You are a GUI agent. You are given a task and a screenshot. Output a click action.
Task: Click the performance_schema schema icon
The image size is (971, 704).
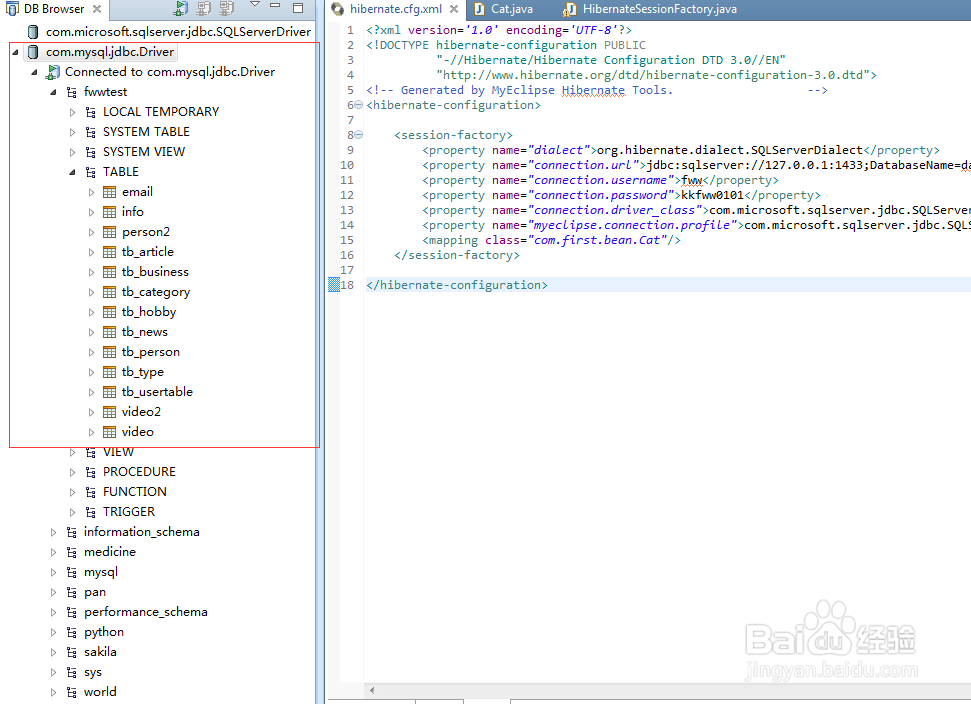(72, 612)
